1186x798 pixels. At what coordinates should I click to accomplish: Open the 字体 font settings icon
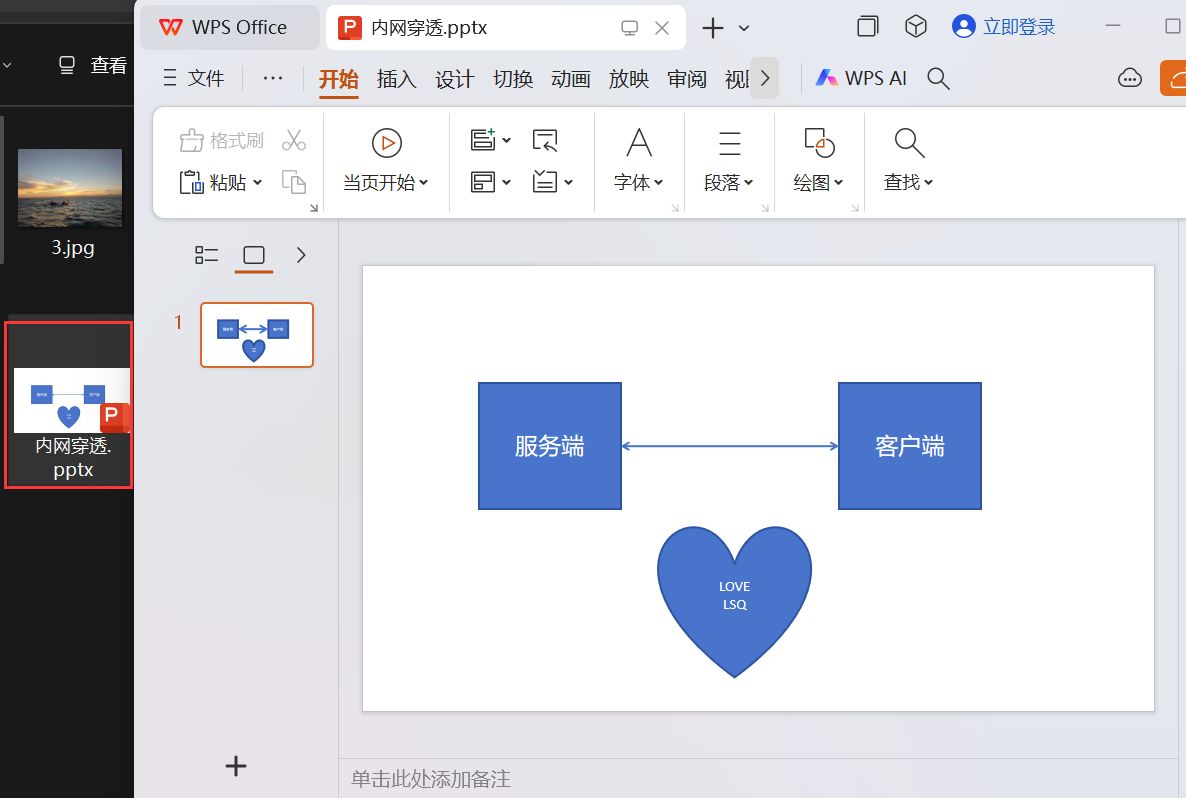click(x=638, y=145)
